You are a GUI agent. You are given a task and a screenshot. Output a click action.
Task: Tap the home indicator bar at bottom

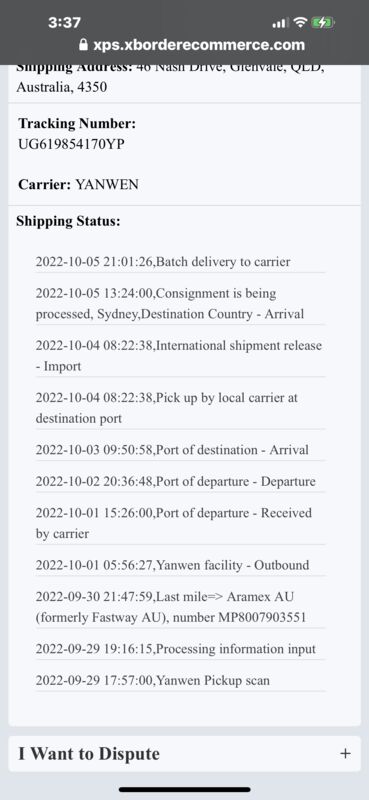tap(185, 789)
